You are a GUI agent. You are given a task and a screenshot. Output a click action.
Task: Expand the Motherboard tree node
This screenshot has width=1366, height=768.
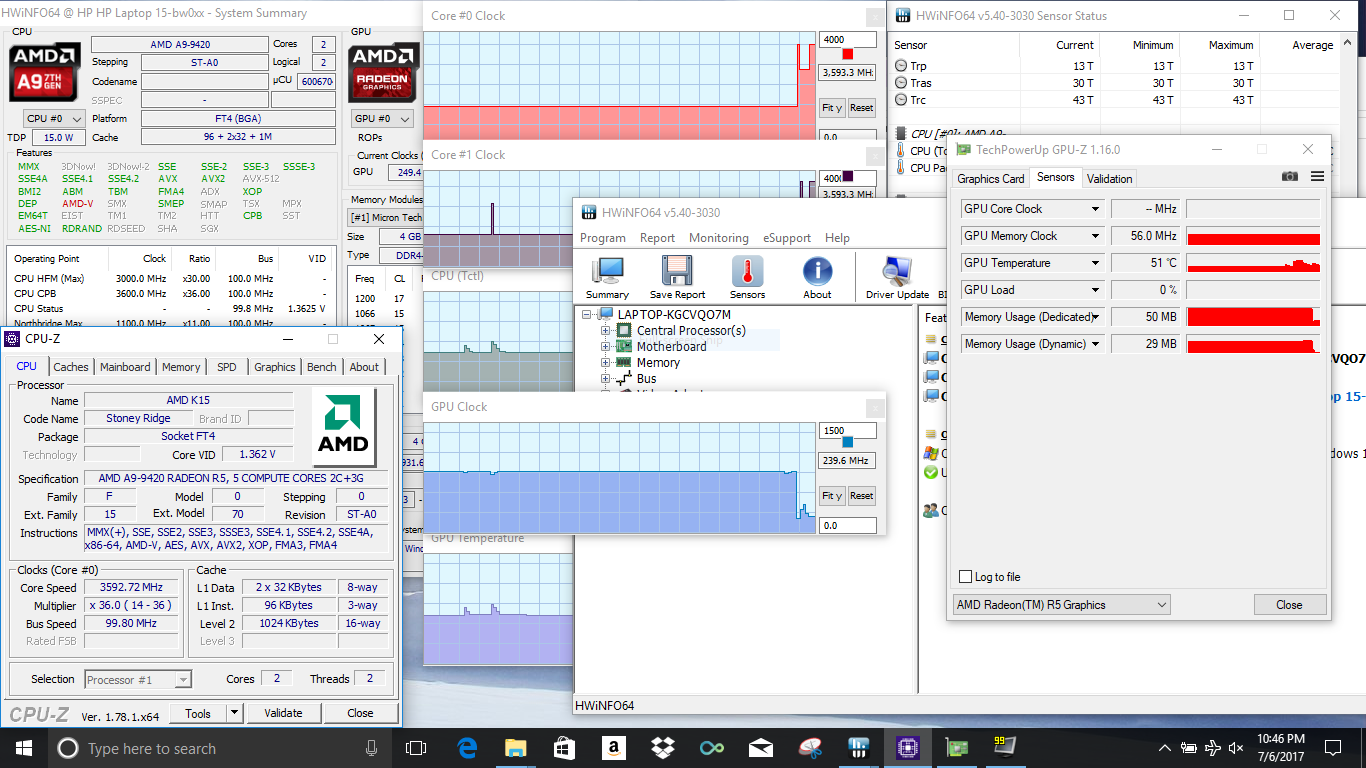pos(605,347)
